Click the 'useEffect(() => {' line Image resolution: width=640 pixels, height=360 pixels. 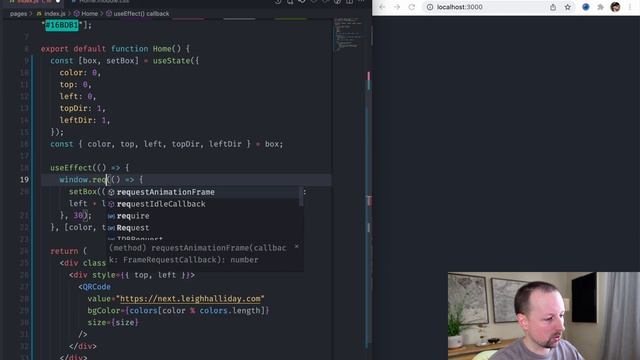tap(89, 168)
